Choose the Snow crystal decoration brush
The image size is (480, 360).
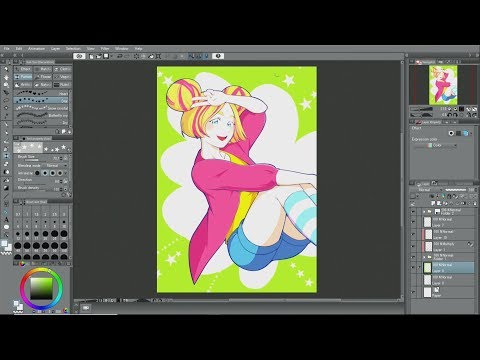pyautogui.click(x=41, y=108)
